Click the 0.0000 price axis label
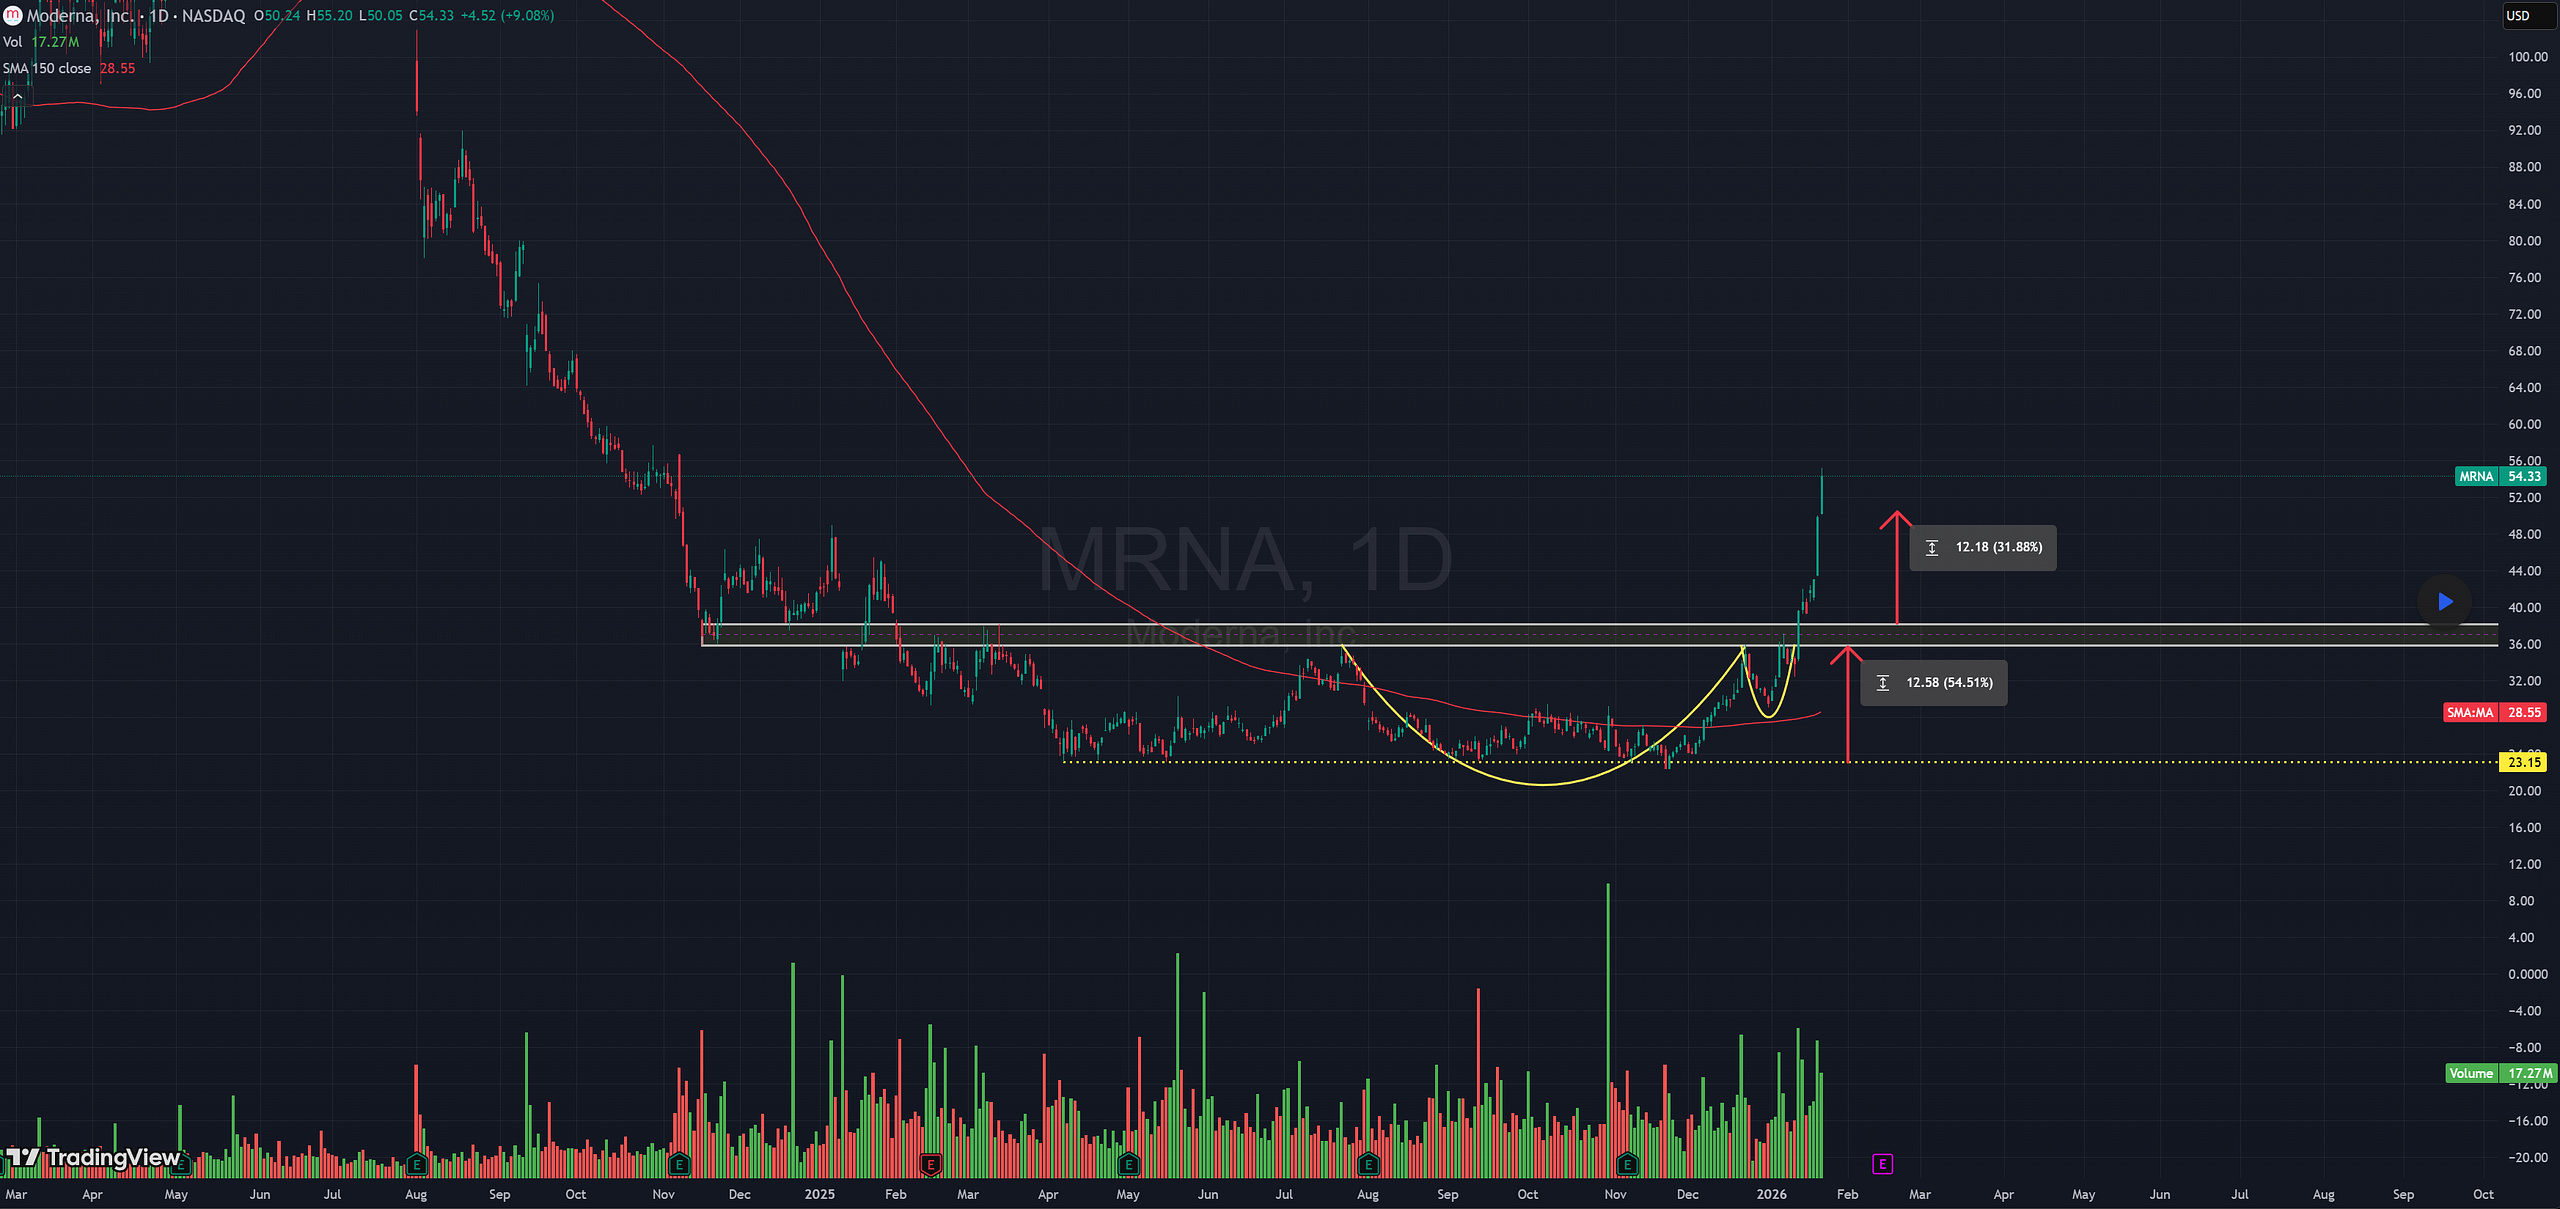The height and width of the screenshot is (1209, 2560). tap(2527, 974)
